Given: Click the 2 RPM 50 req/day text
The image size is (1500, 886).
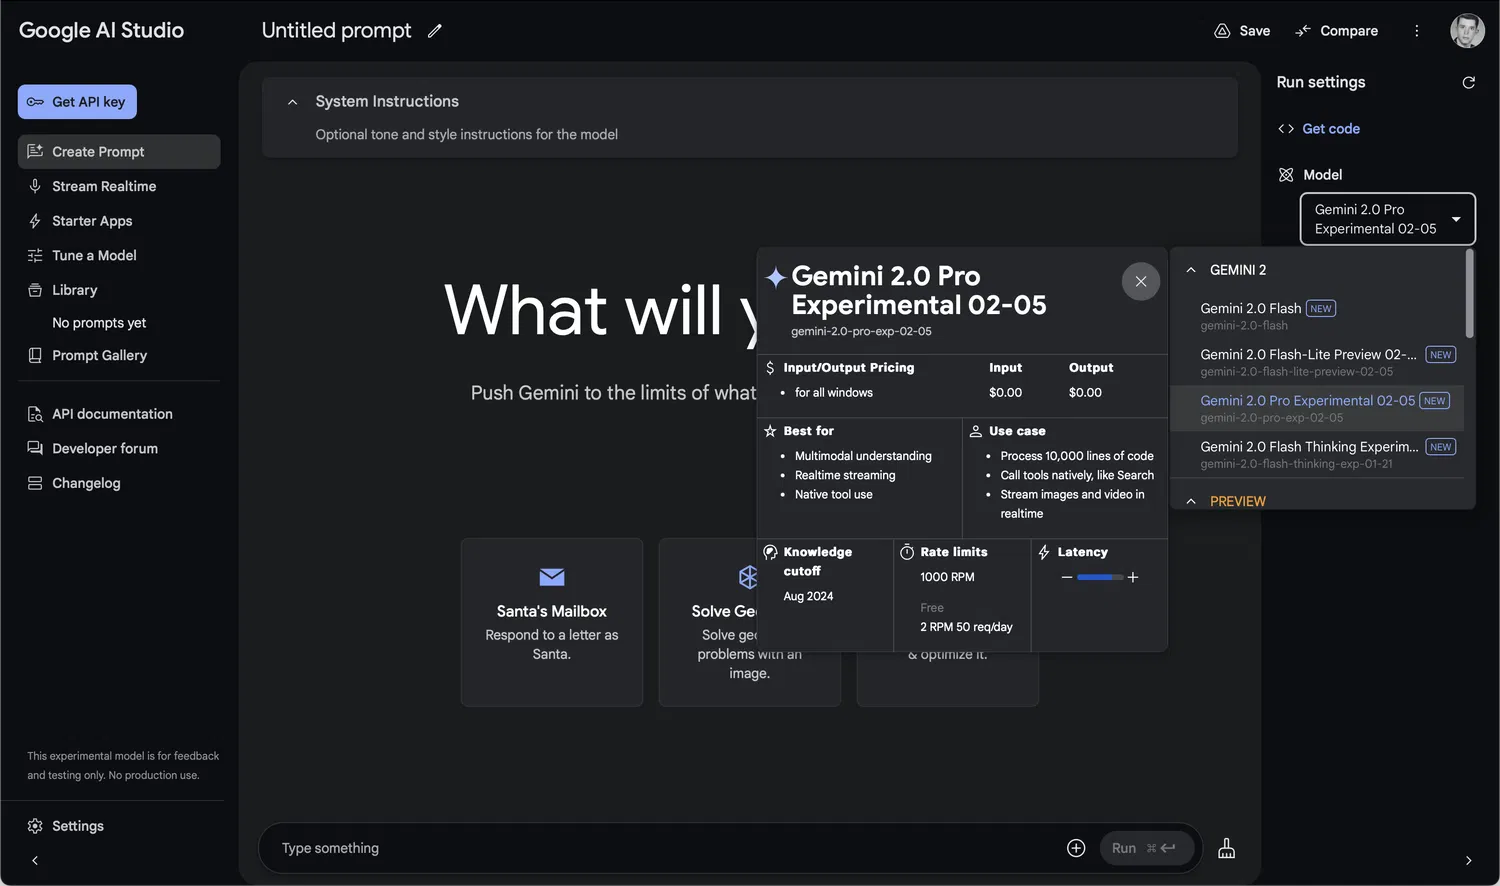Looking at the screenshot, I should (966, 627).
